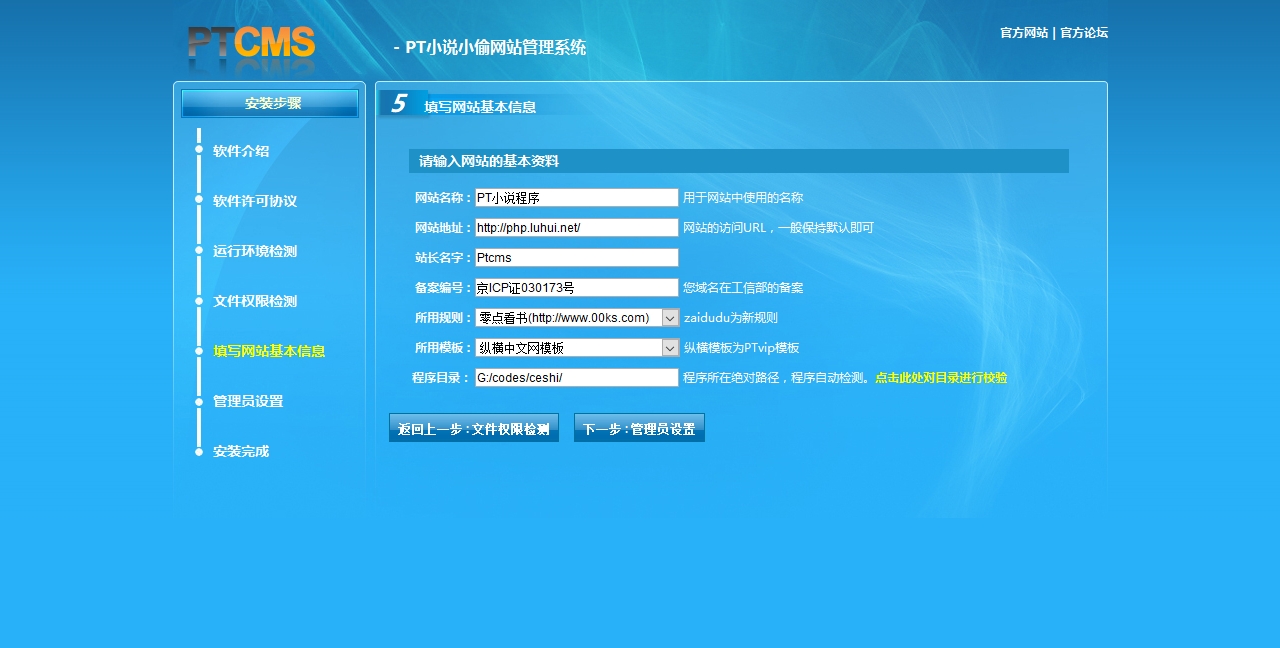Click the step number 5 badge
Viewport: 1280px width, 648px height.
[x=400, y=103]
